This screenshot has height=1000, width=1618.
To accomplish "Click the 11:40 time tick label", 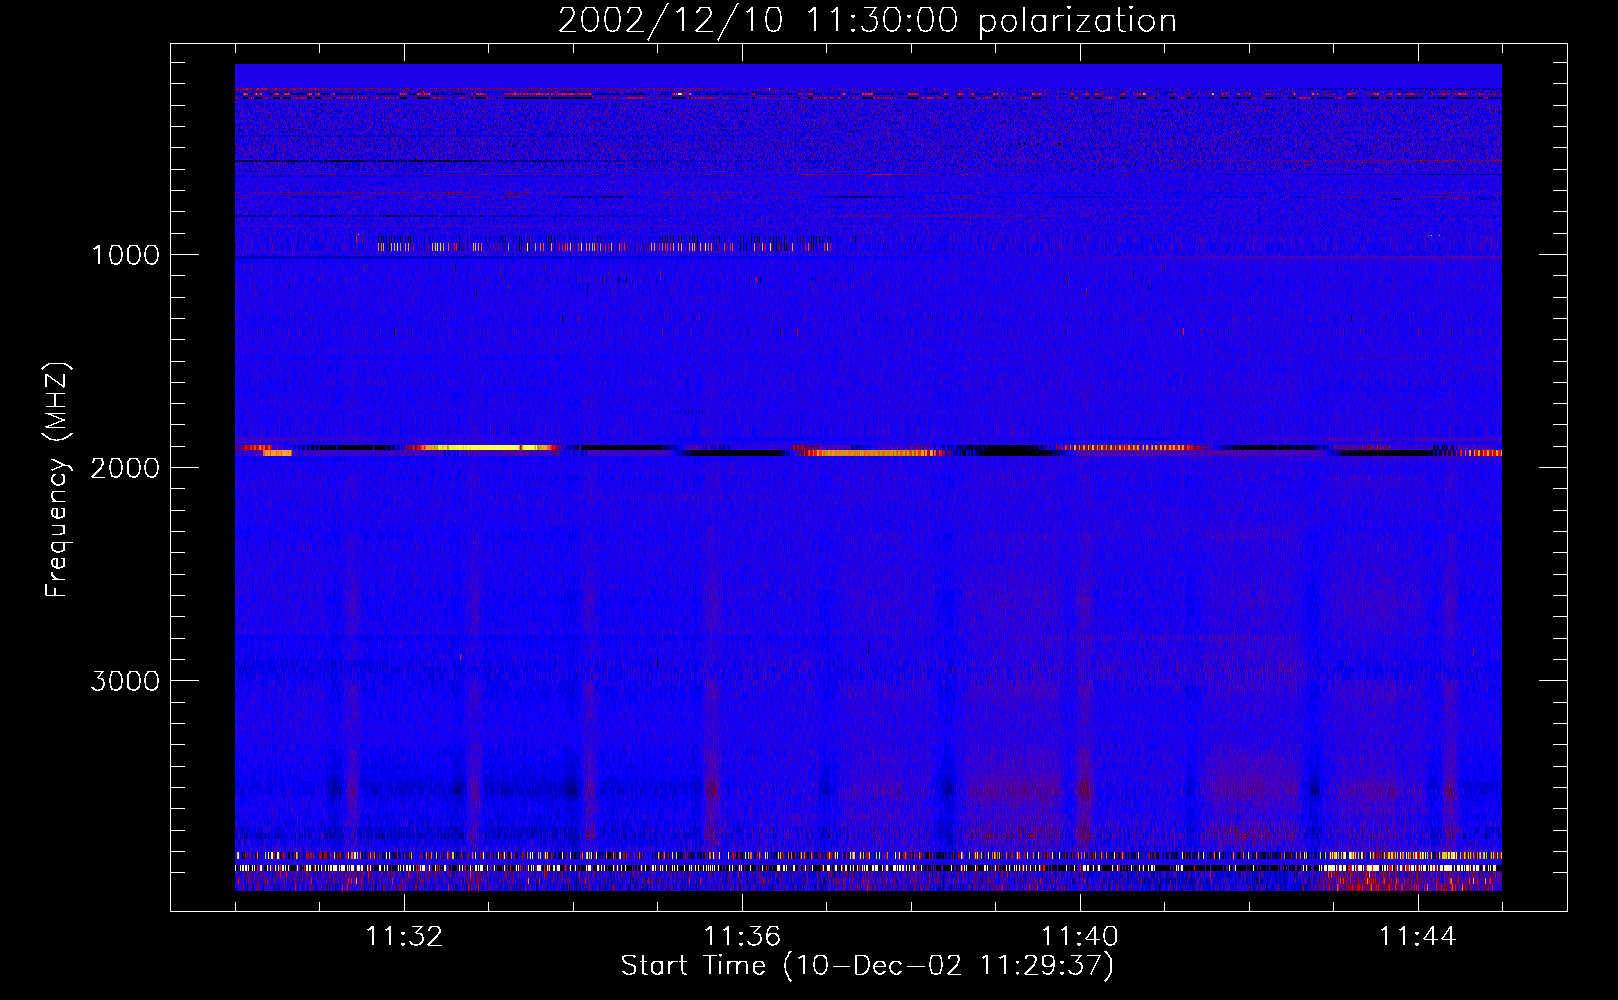I will (x=1080, y=937).
